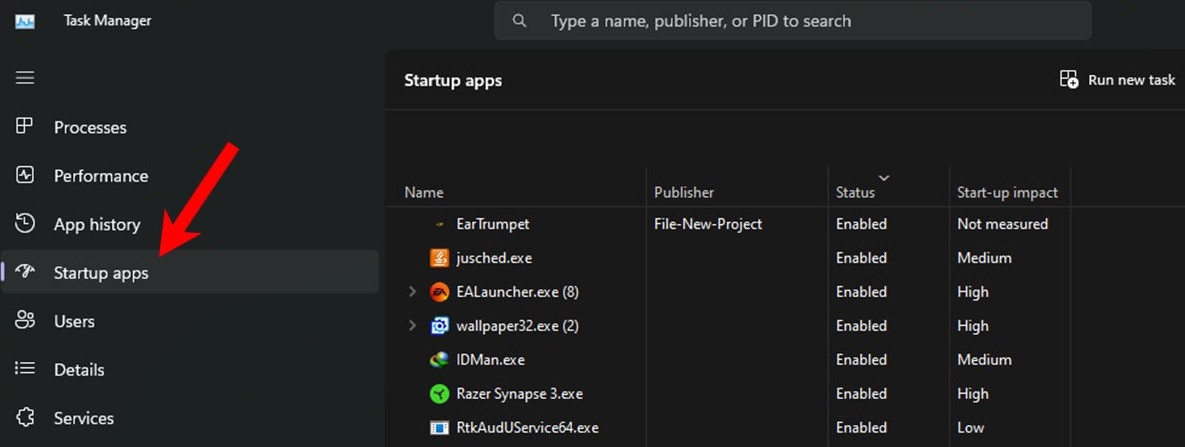Click the Task Manager app icon
Viewport: 1185px width, 447px height.
[x=25, y=20]
